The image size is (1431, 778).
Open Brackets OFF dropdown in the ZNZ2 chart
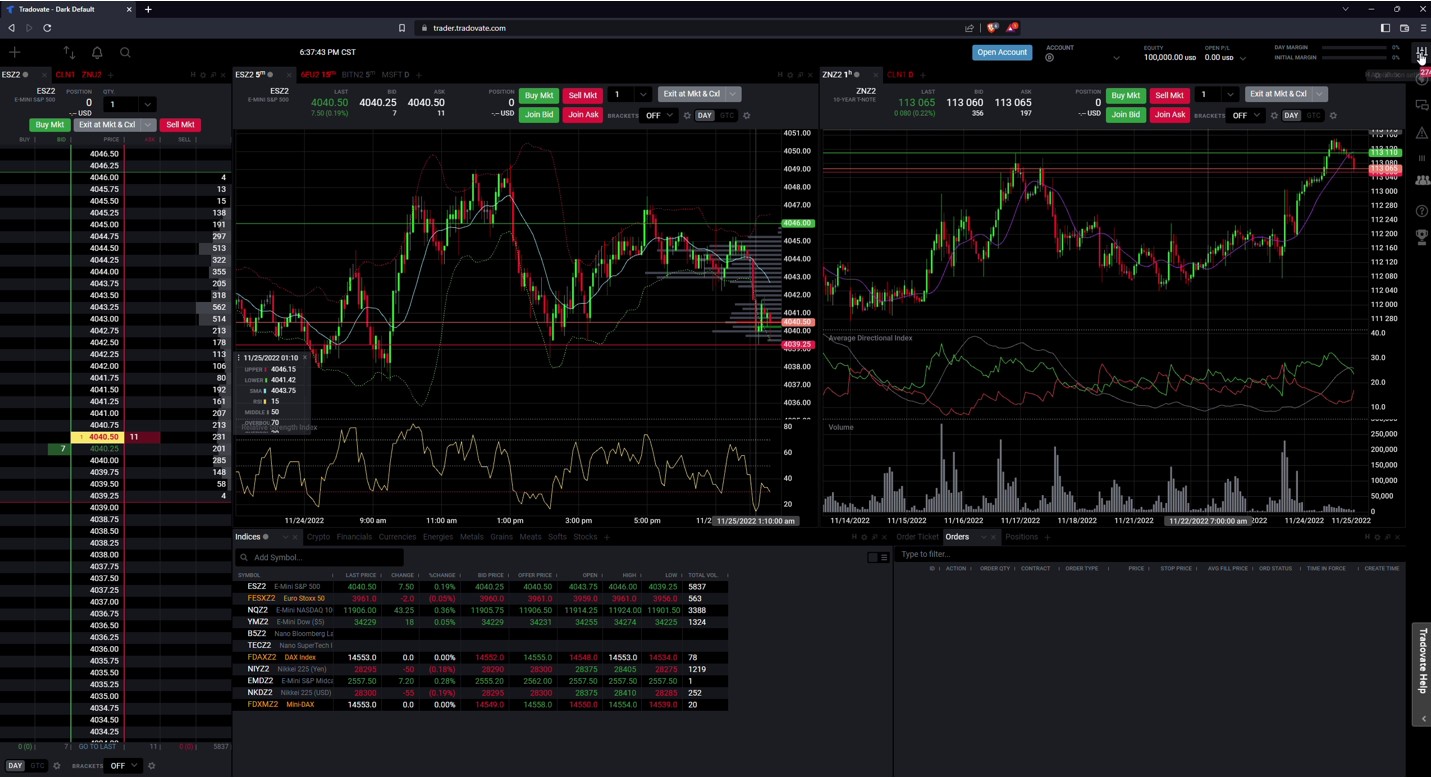[x=1246, y=116]
